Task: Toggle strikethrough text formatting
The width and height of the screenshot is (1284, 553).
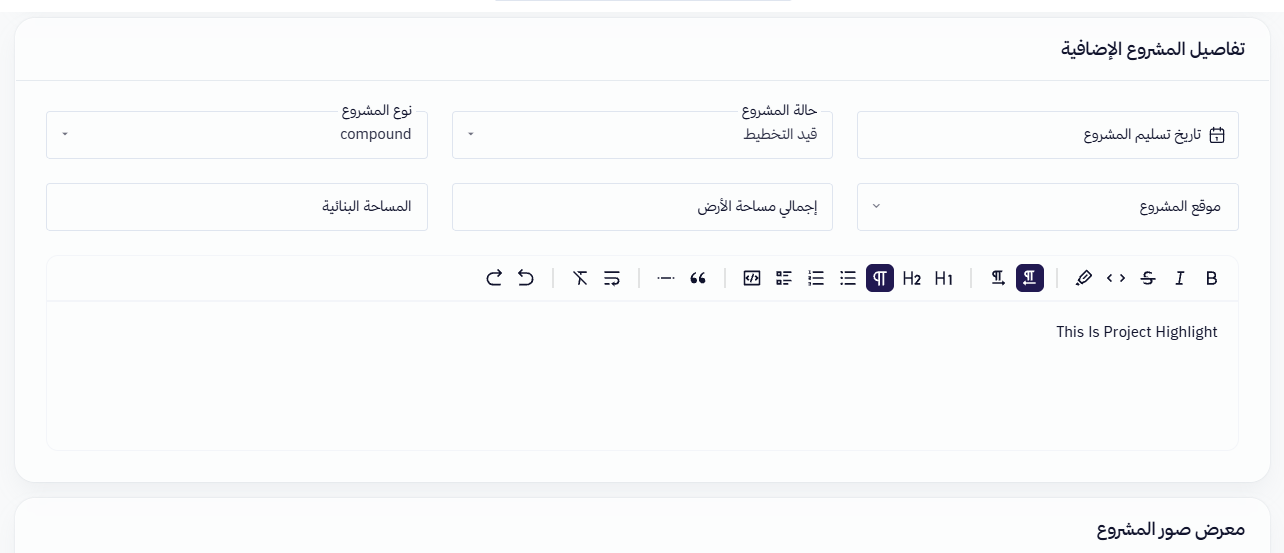Action: click(1148, 278)
